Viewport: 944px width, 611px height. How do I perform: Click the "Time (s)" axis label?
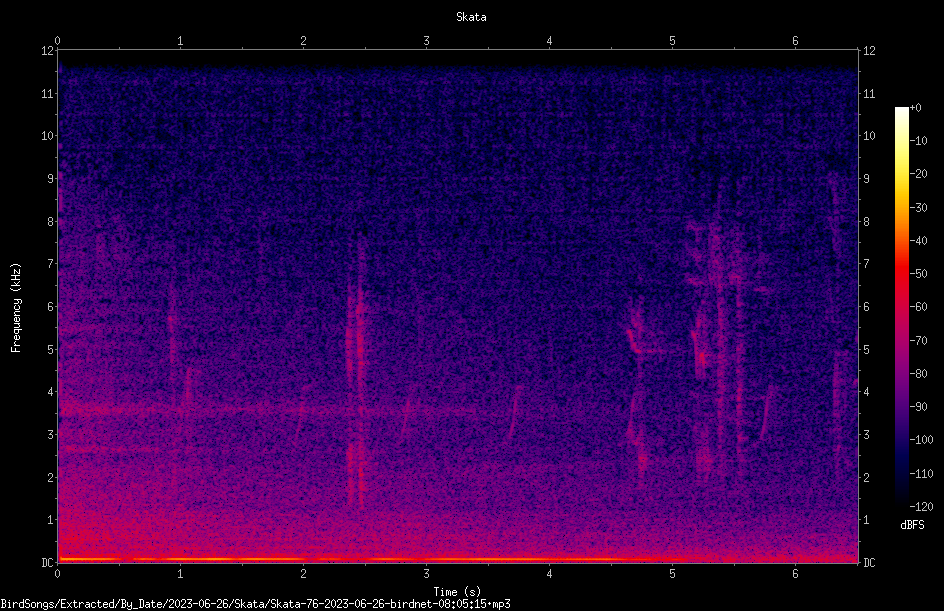tap(457, 592)
